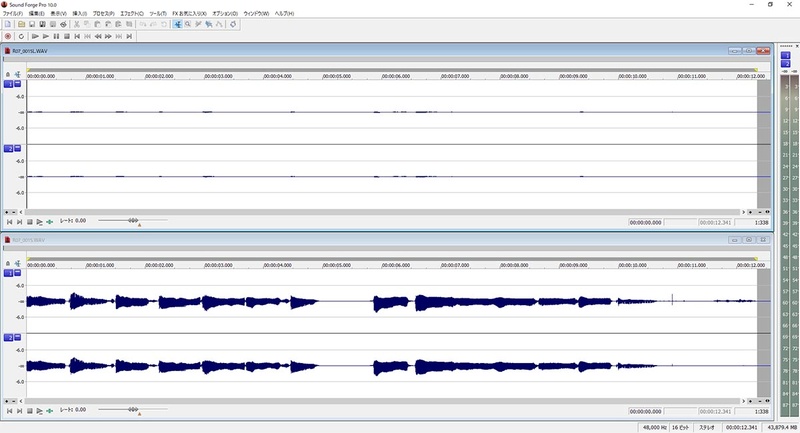
Task: Click the Paste toolbar icon
Action: point(97,24)
